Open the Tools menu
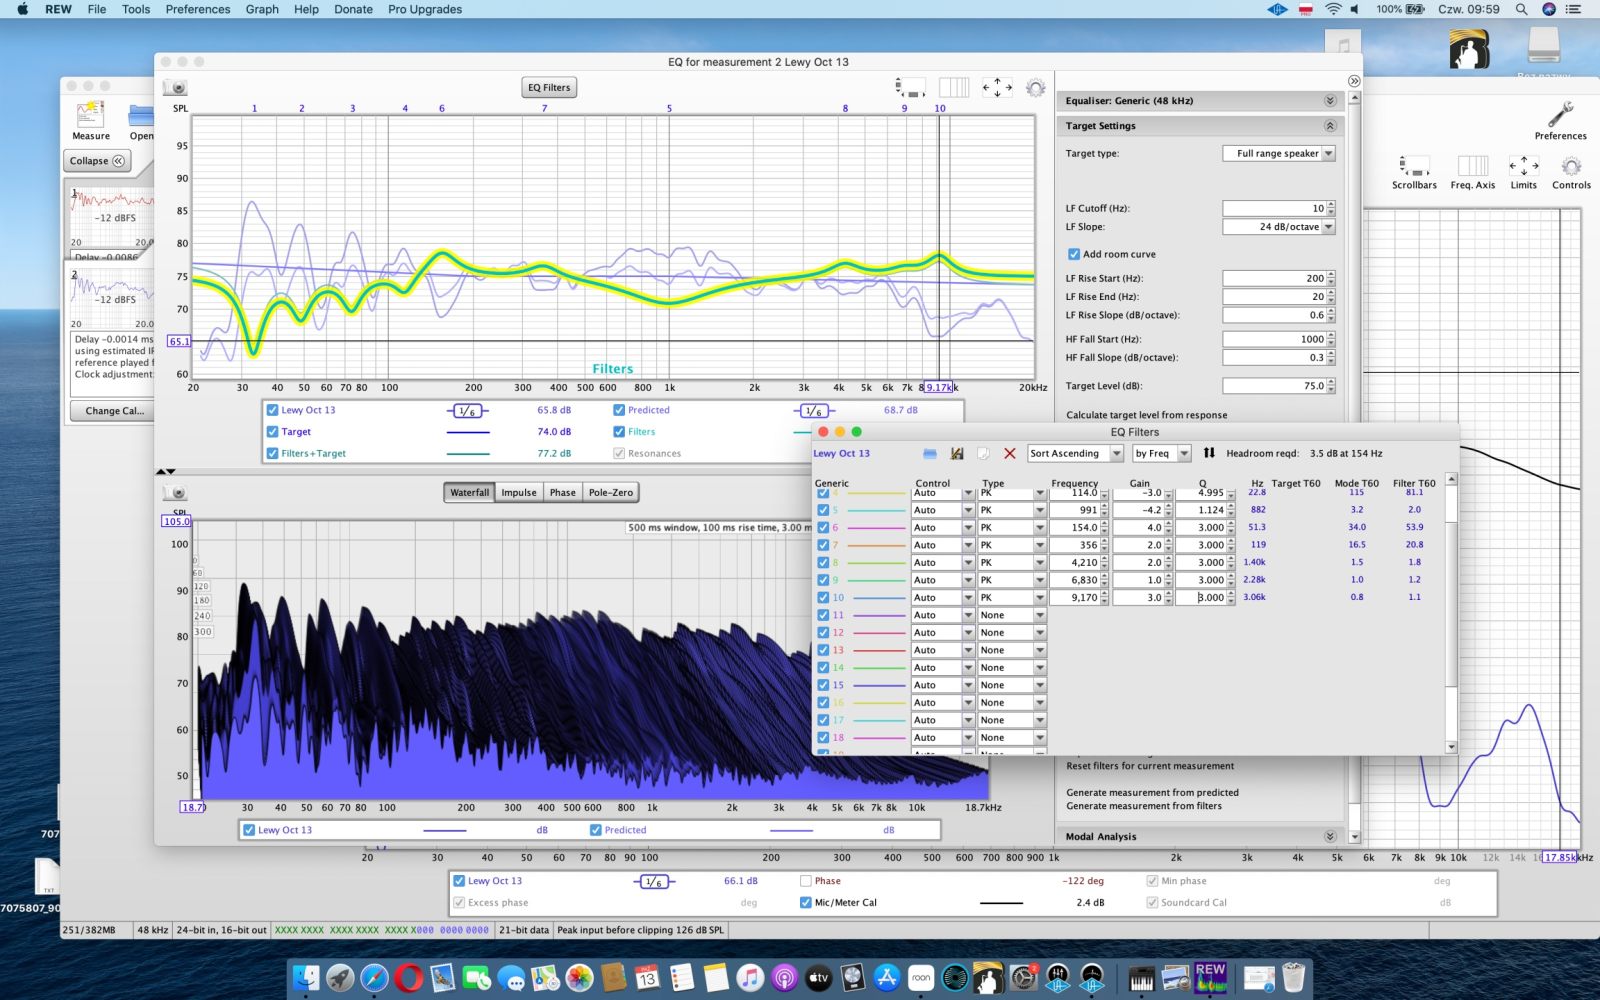This screenshot has width=1600, height=1000. point(136,9)
